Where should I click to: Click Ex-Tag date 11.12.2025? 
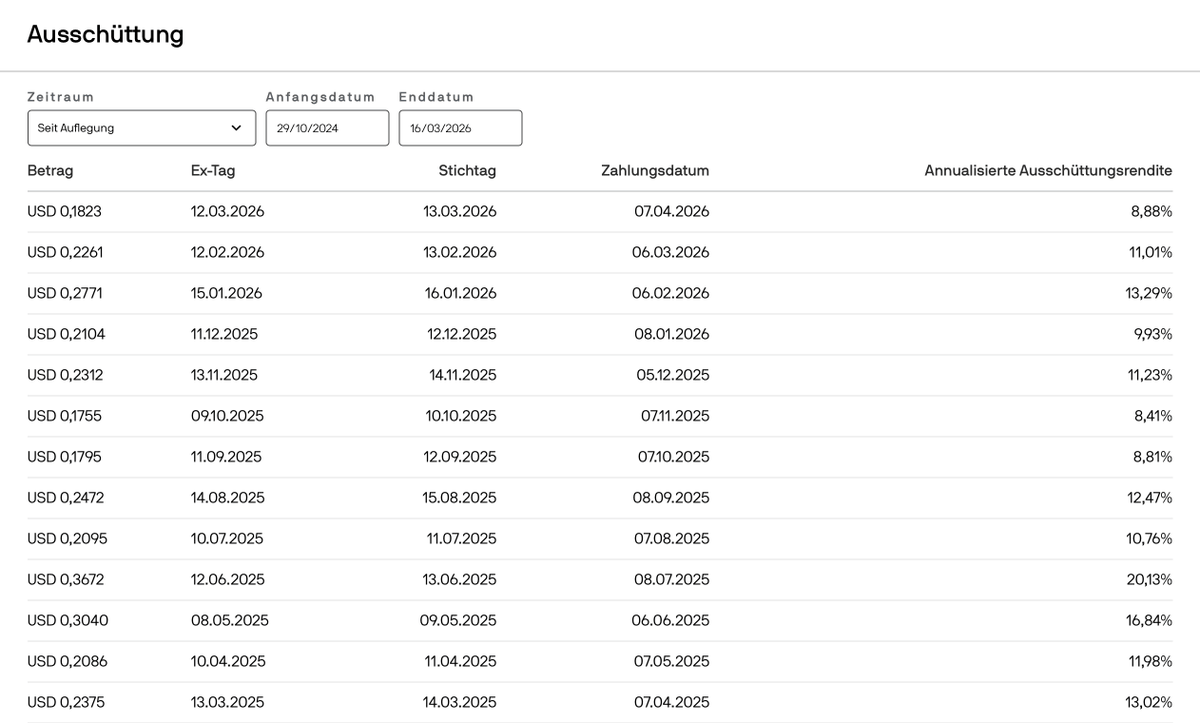pyautogui.click(x=225, y=335)
